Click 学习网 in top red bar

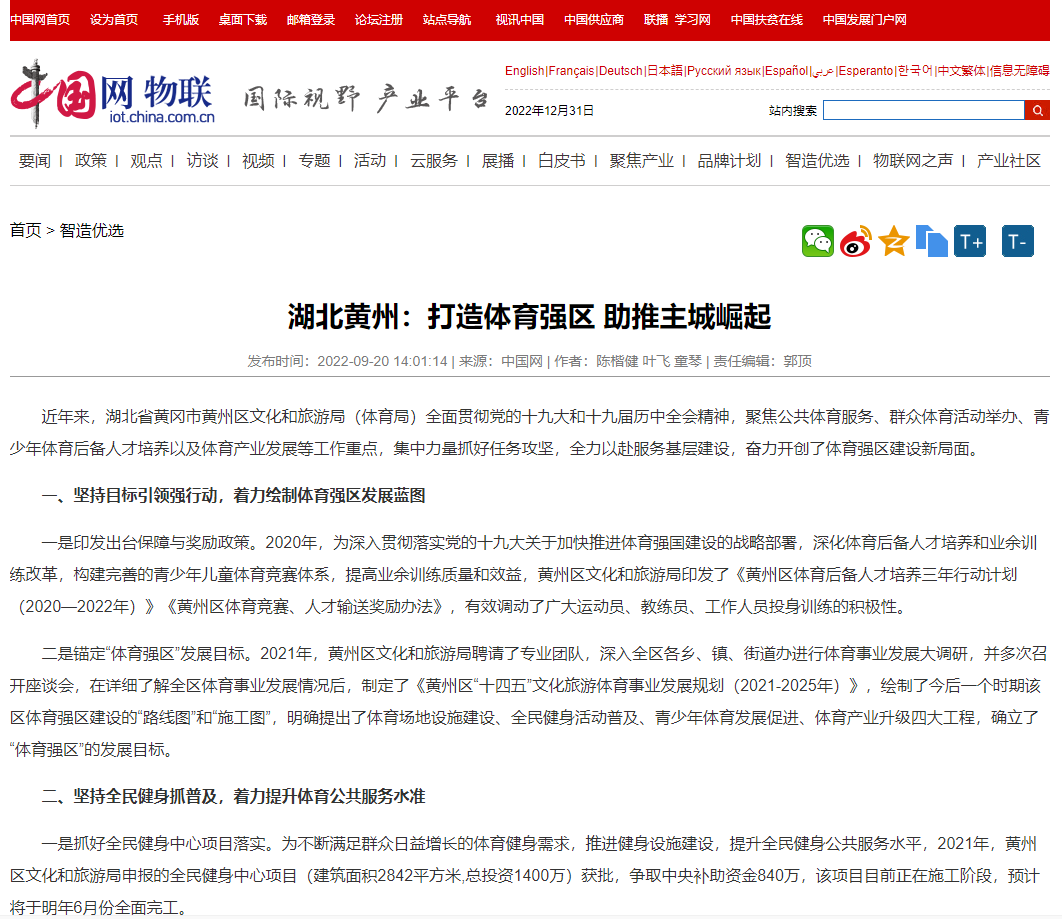(692, 20)
